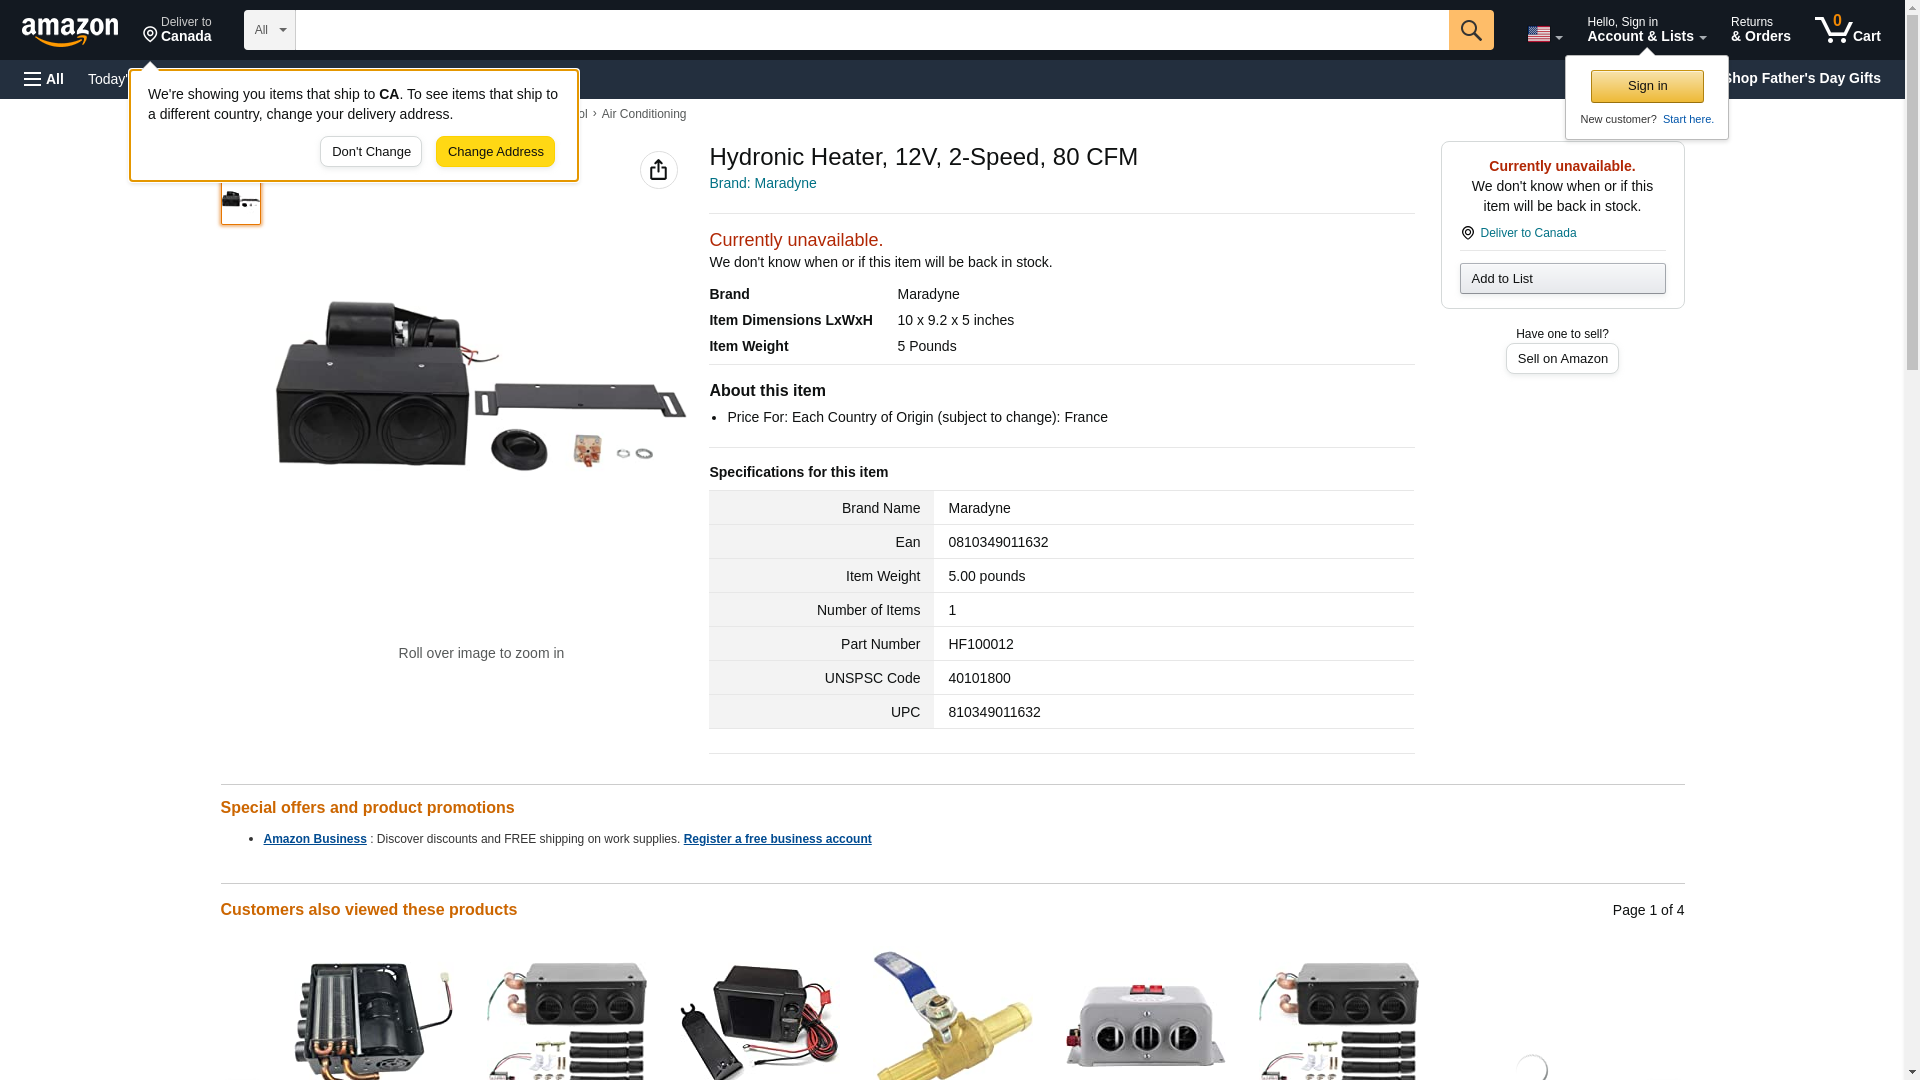The image size is (1920, 1080).
Task: Click into the Amazon search field
Action: coord(870,30)
